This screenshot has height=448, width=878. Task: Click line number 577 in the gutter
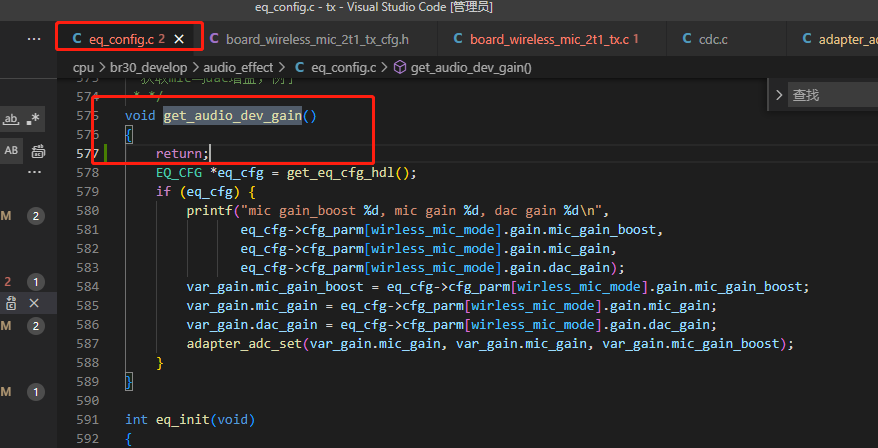[x=87, y=153]
